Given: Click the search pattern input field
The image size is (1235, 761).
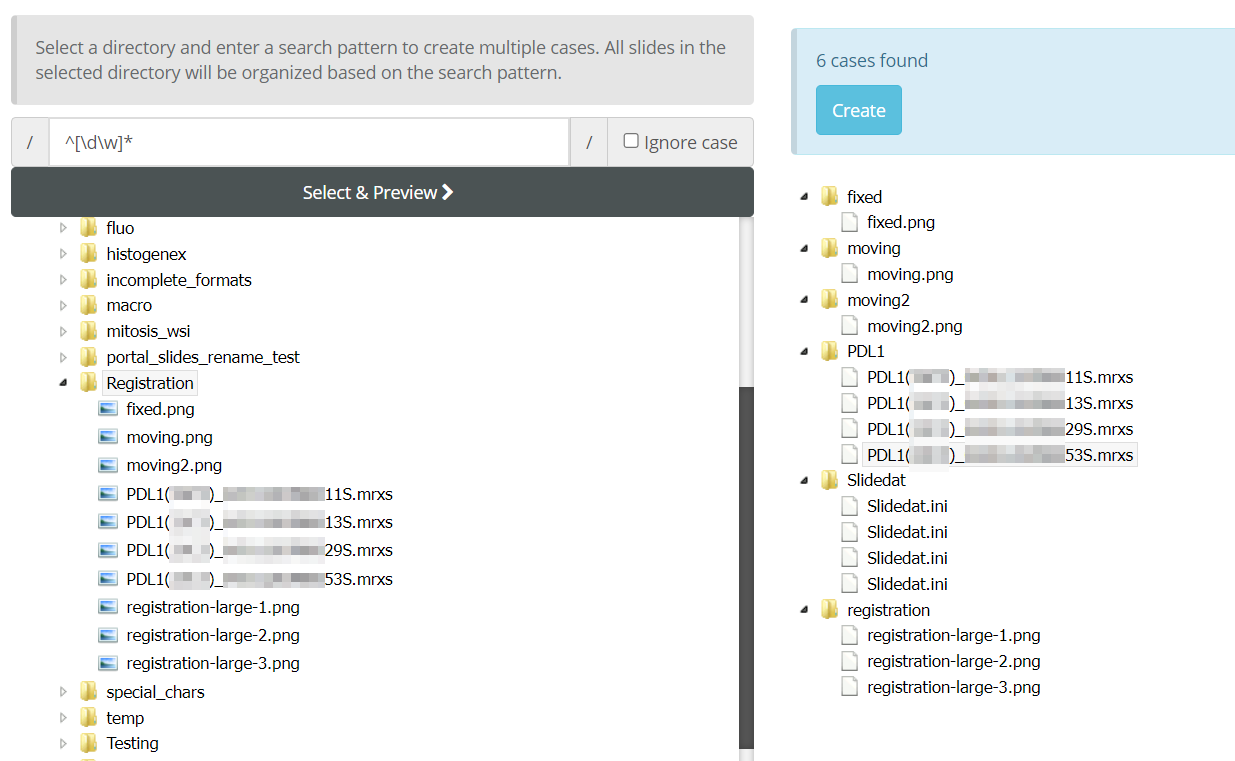Looking at the screenshot, I should tap(308, 143).
